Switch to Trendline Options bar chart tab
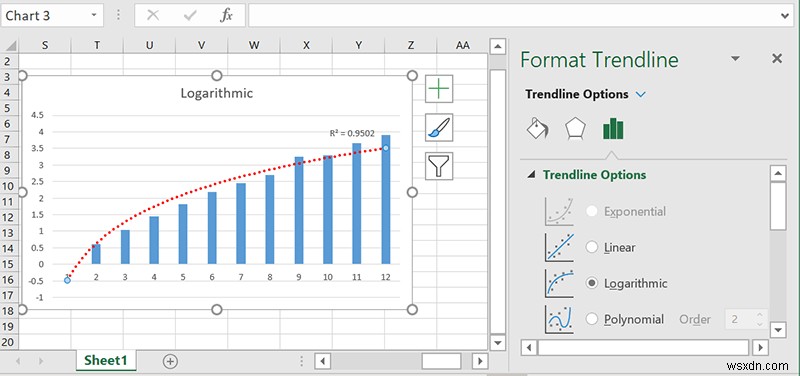The width and height of the screenshot is (800, 376). tap(613, 129)
